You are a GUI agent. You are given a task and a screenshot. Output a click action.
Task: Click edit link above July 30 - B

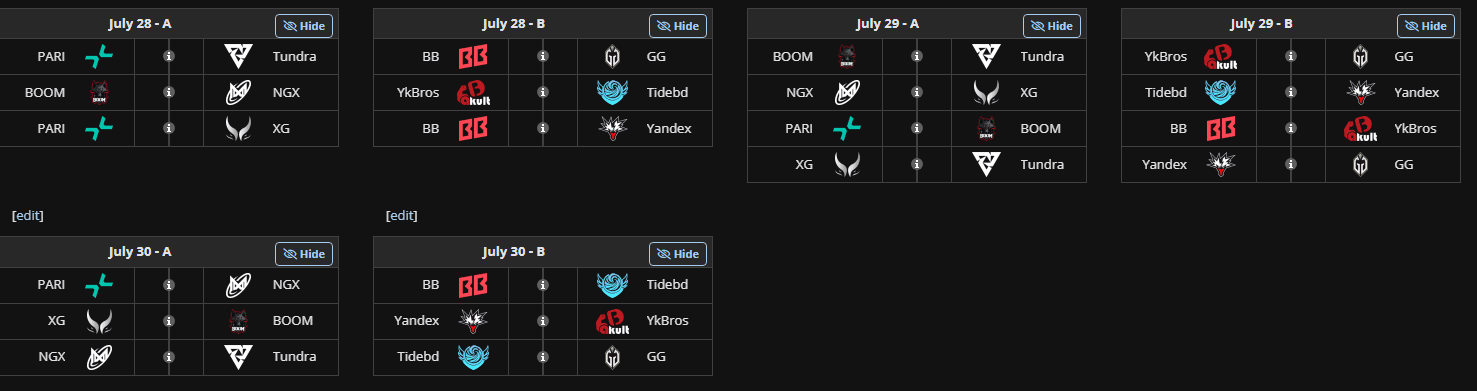coord(401,215)
